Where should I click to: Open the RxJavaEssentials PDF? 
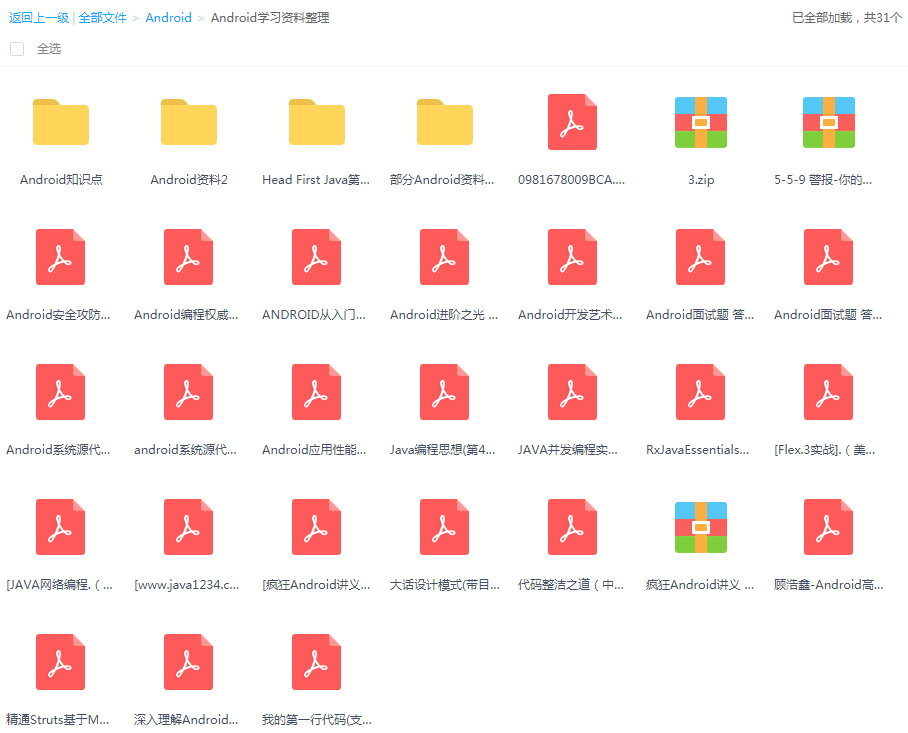(700, 392)
